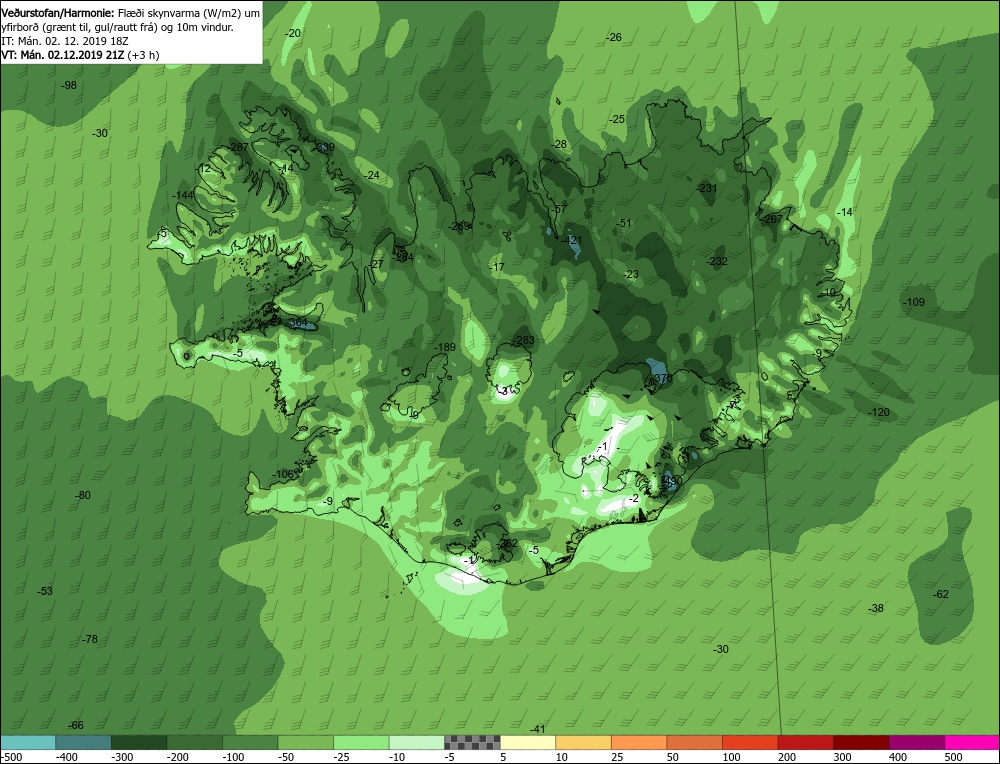Click the '-28' map value
This screenshot has width=1000, height=764.
(559, 144)
